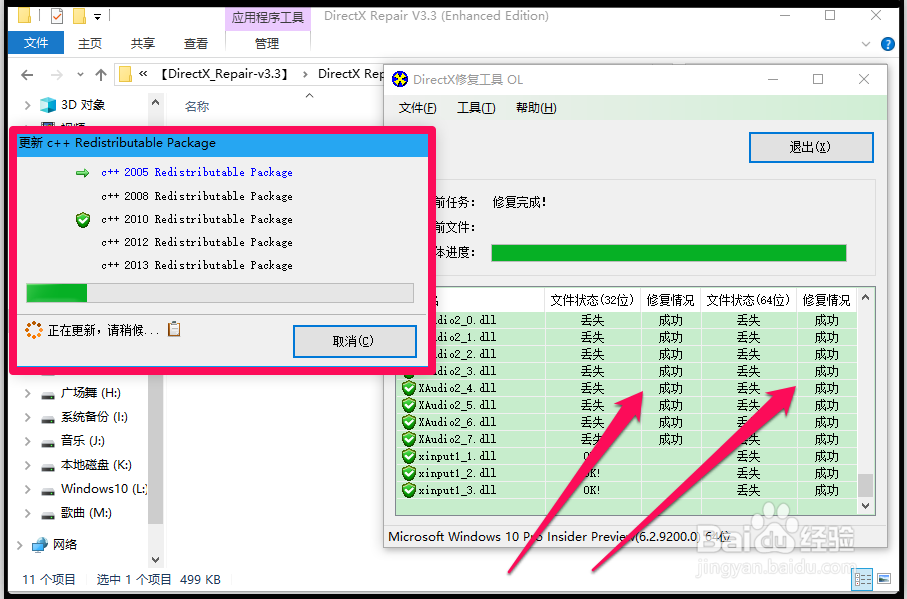Expand the 歌曲 (M:) drive node
907x599 pixels.
tap(27, 513)
